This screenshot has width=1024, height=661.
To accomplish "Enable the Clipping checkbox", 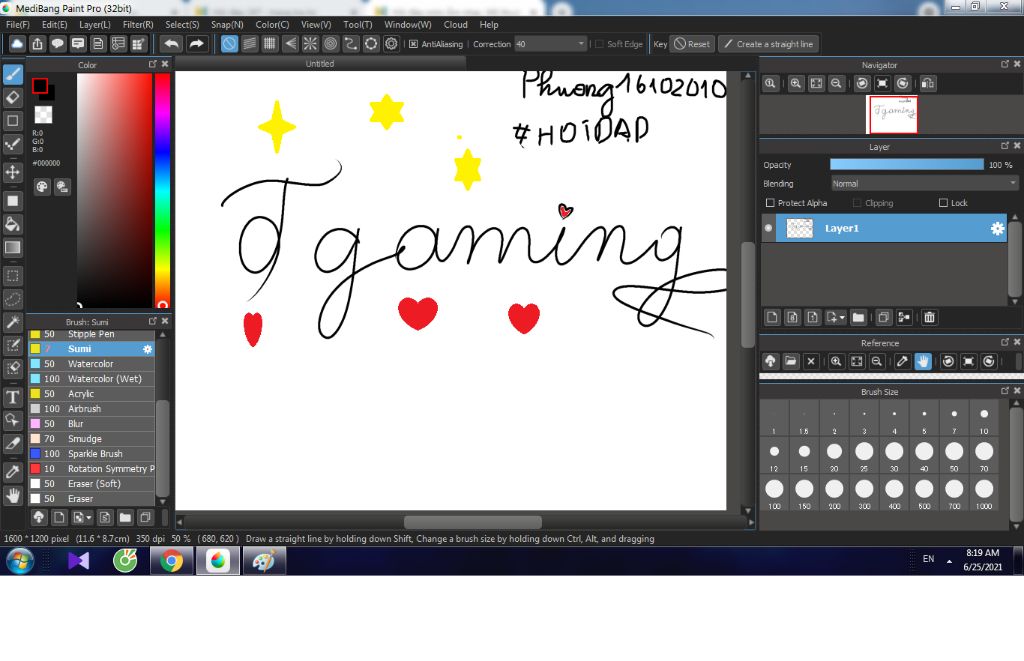I will pos(857,203).
